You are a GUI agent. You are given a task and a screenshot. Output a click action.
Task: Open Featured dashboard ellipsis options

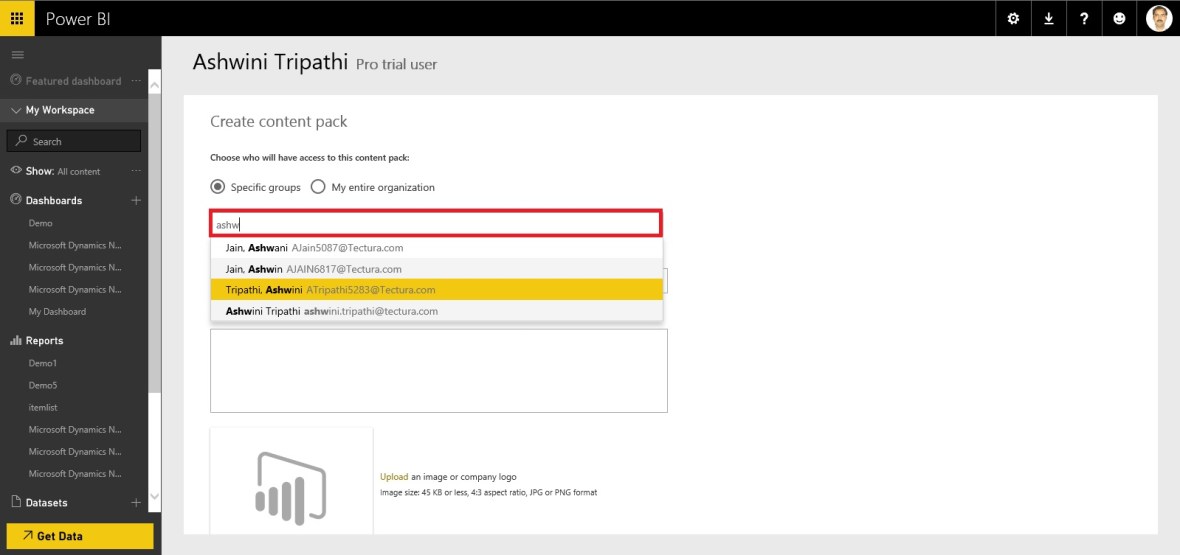coord(136,81)
